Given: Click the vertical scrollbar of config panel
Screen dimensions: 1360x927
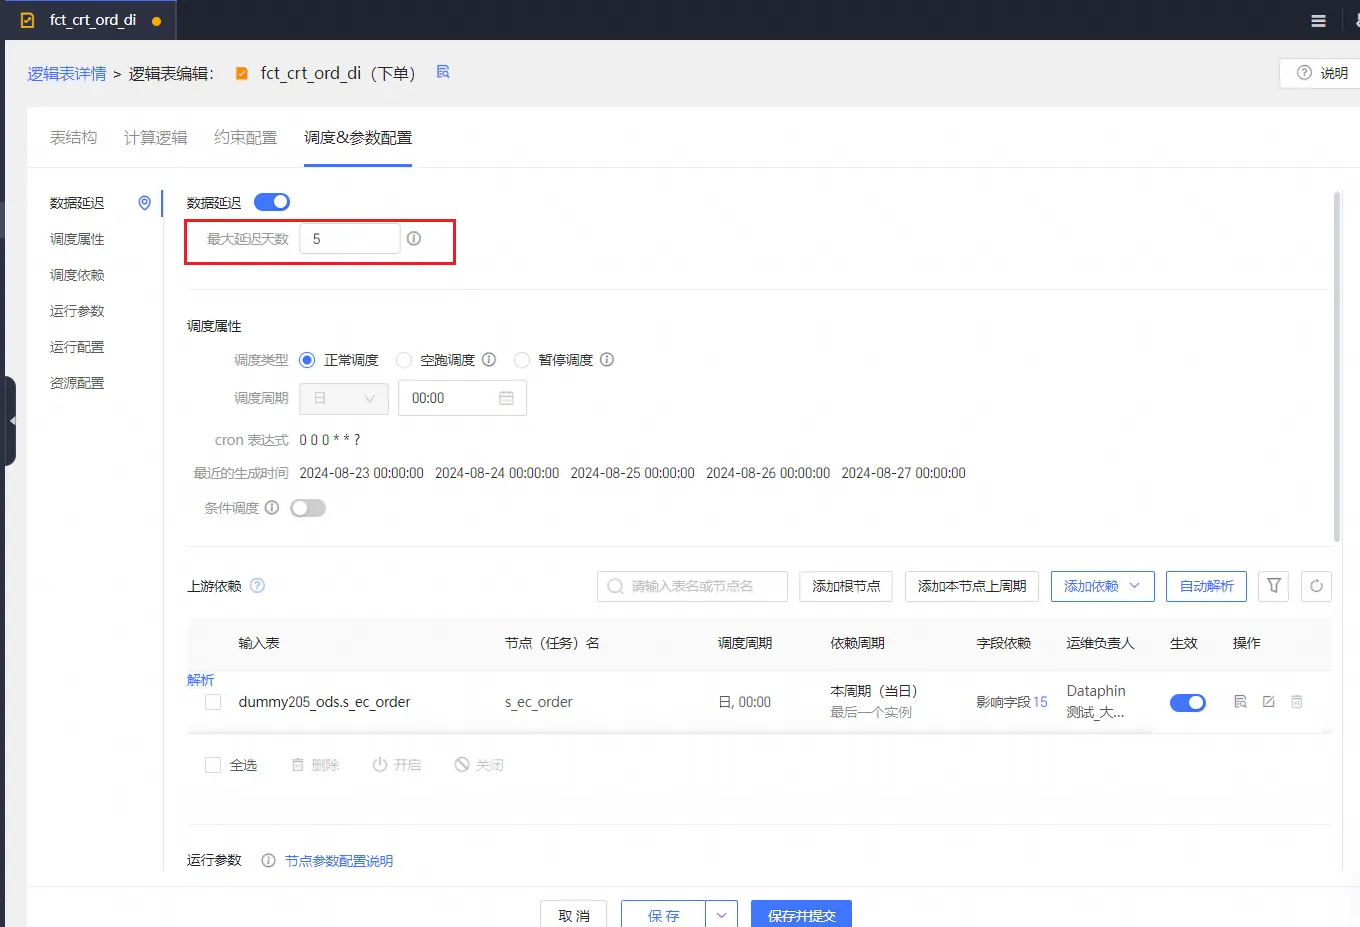Looking at the screenshot, I should (1337, 367).
